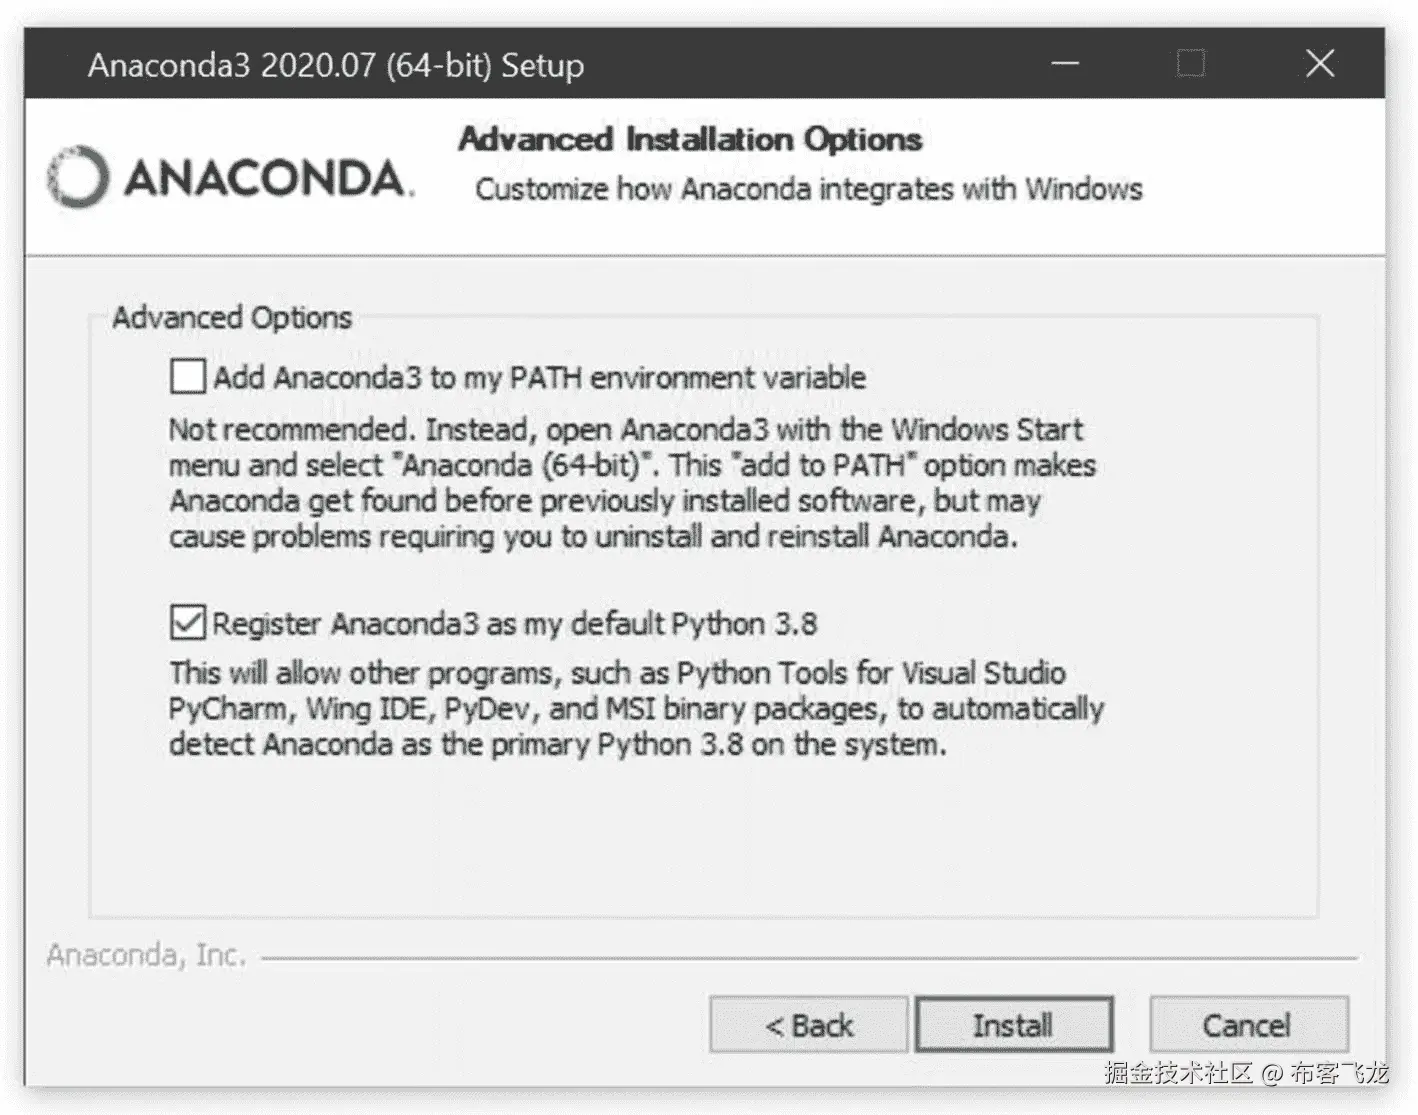Enable the Add Anaconda3 to PATH checkbox
This screenshot has height=1115, width=1418.
(188, 377)
